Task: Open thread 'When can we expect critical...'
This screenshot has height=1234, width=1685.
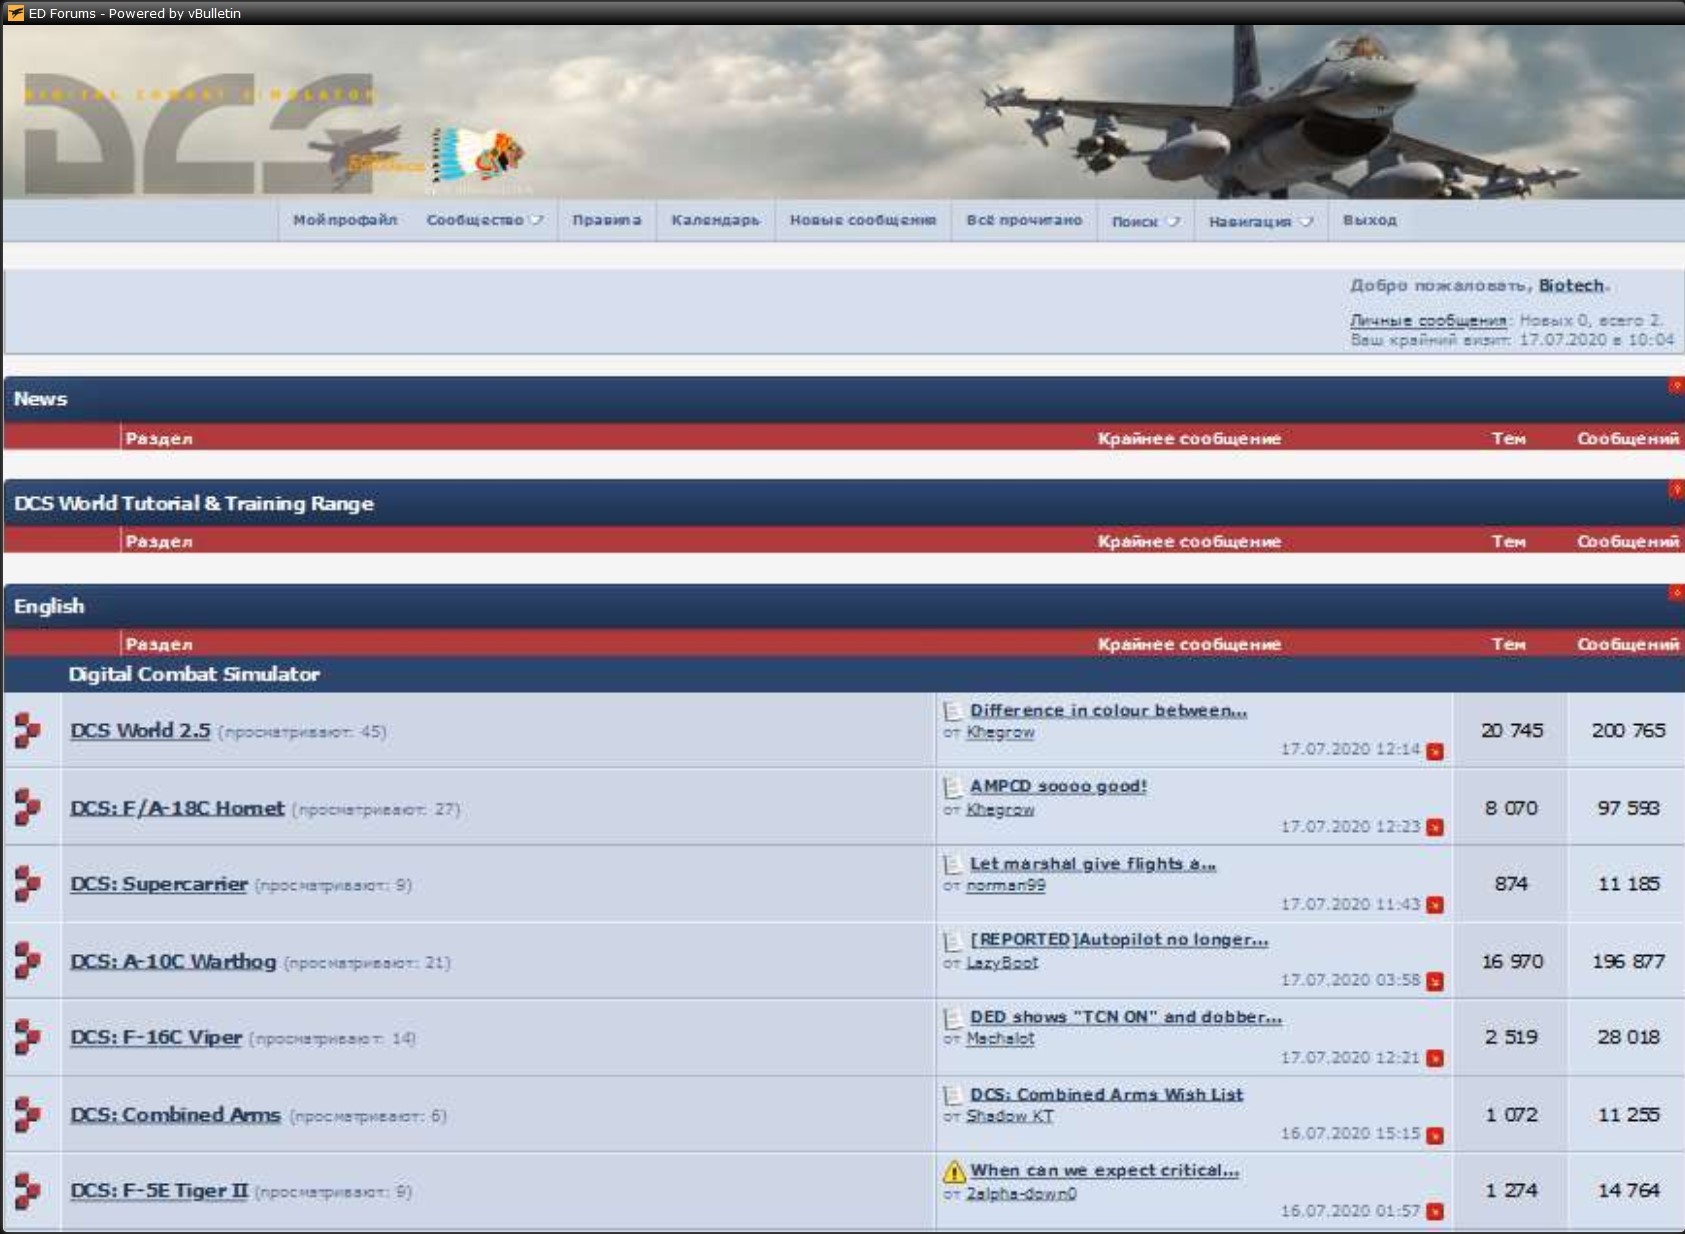Action: 1105,1170
